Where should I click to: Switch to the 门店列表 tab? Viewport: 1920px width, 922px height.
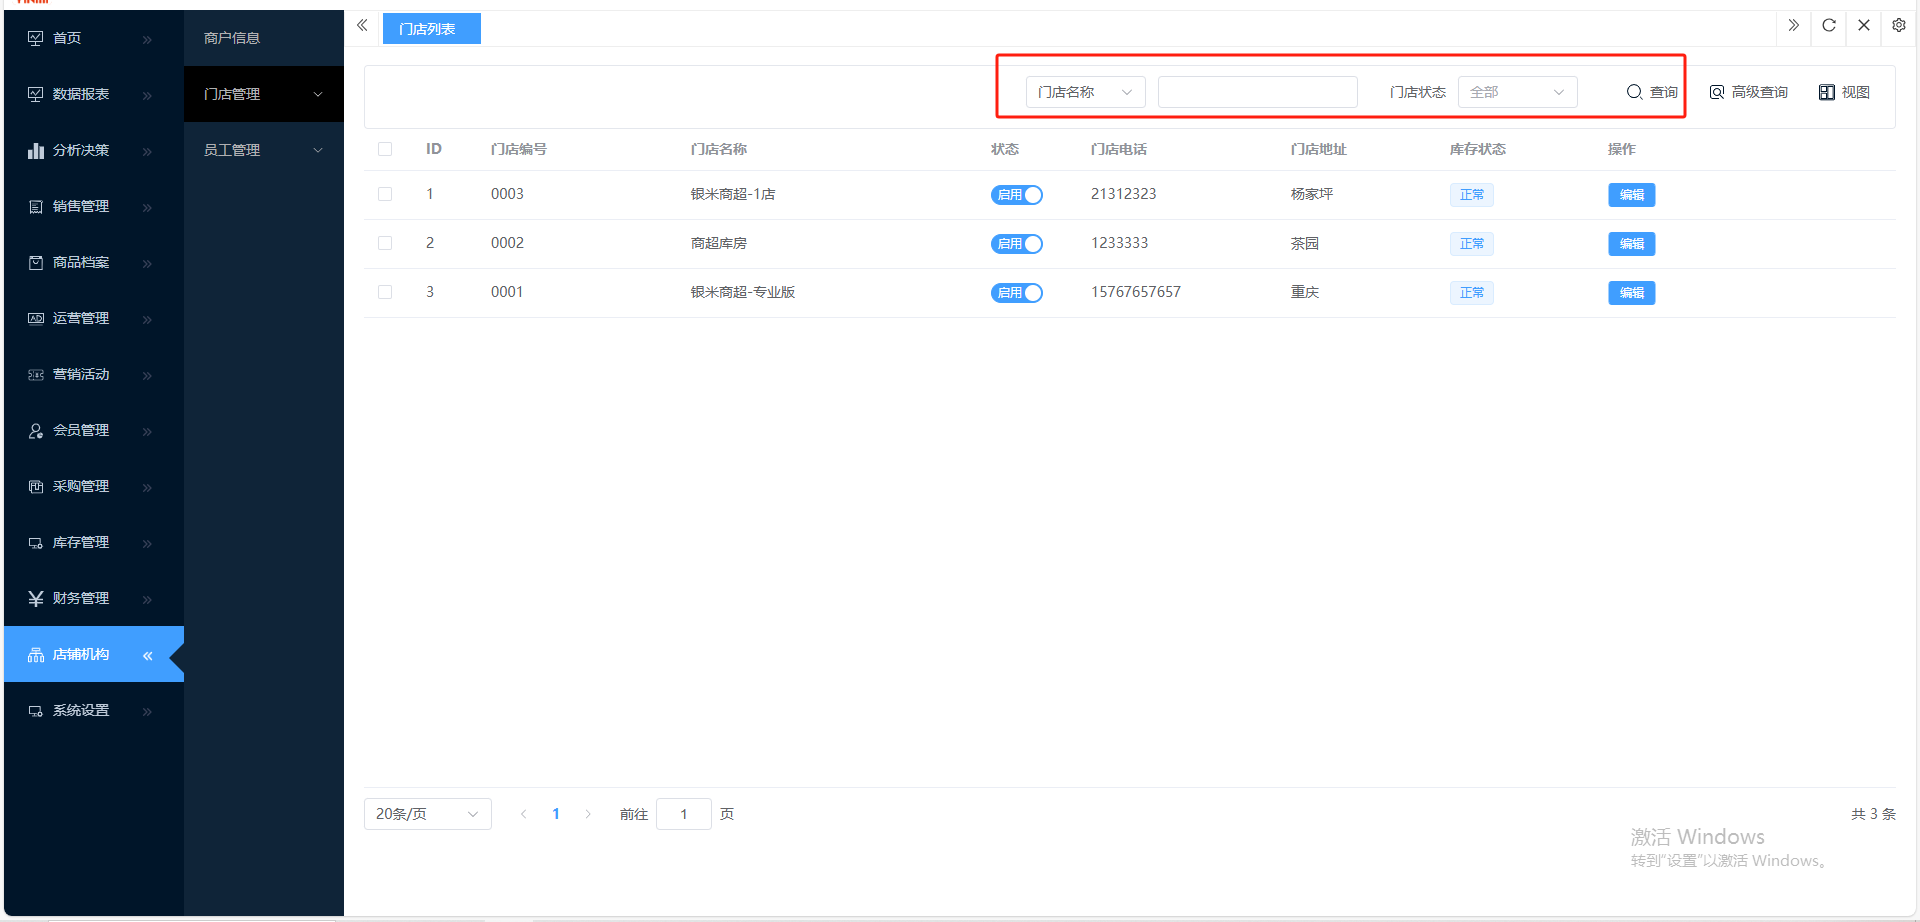[x=431, y=29]
